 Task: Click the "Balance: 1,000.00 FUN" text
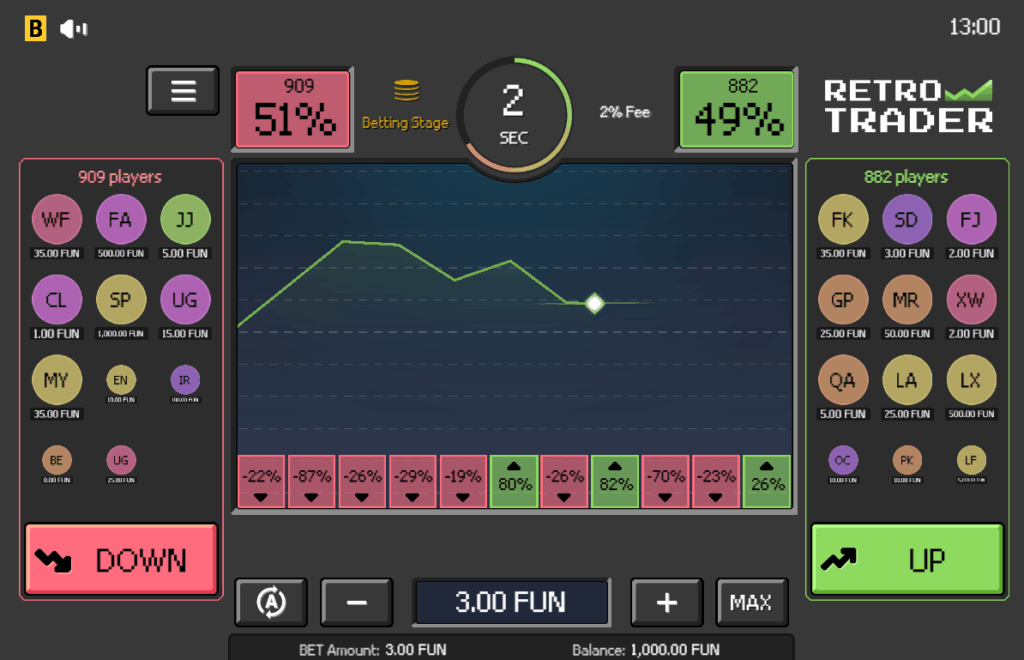[646, 650]
